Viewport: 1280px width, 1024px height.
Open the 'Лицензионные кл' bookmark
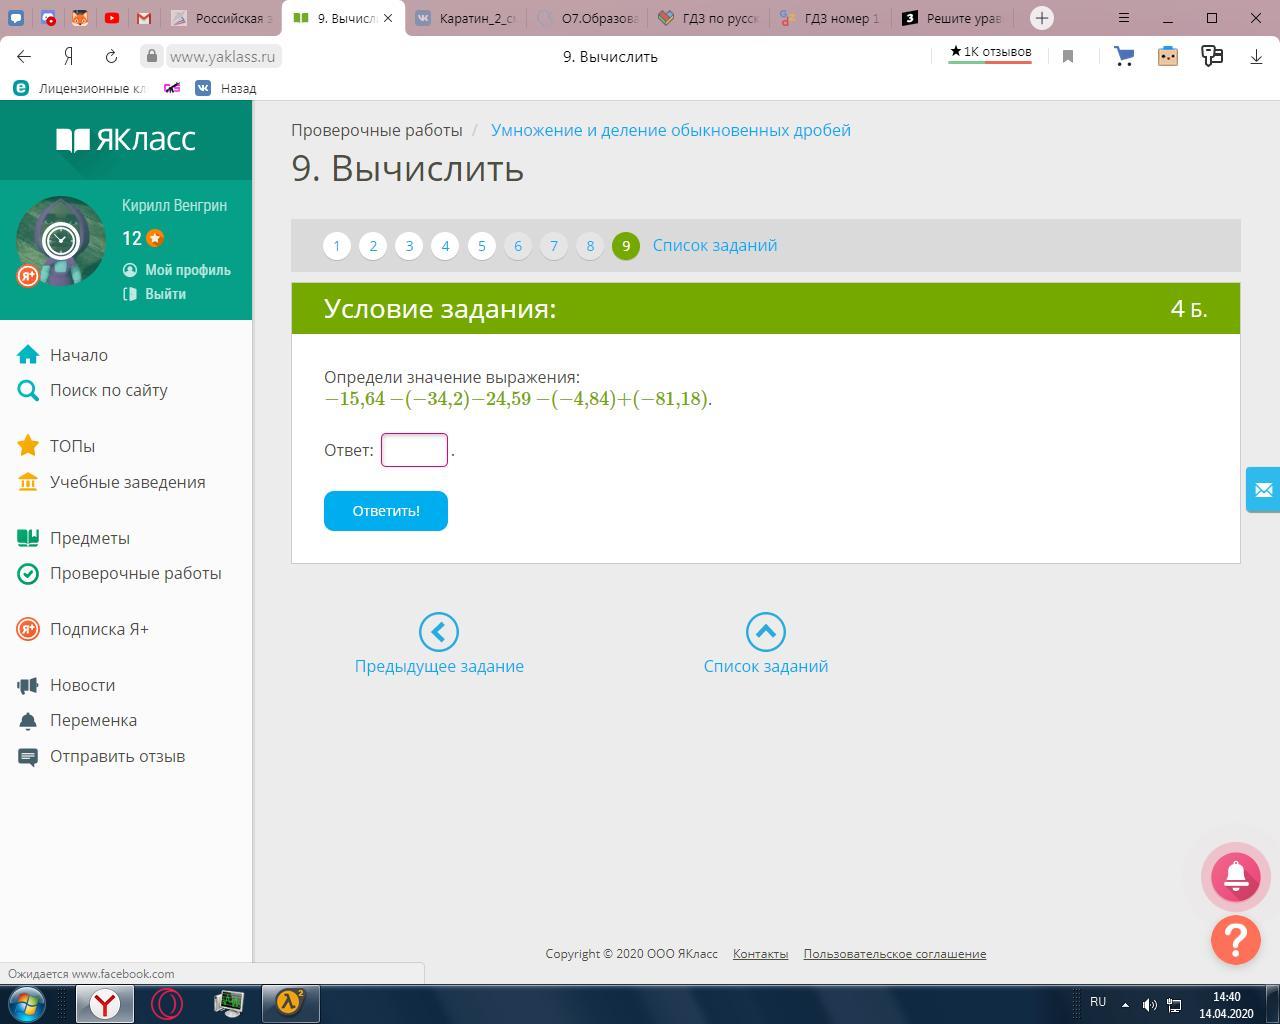(80, 88)
